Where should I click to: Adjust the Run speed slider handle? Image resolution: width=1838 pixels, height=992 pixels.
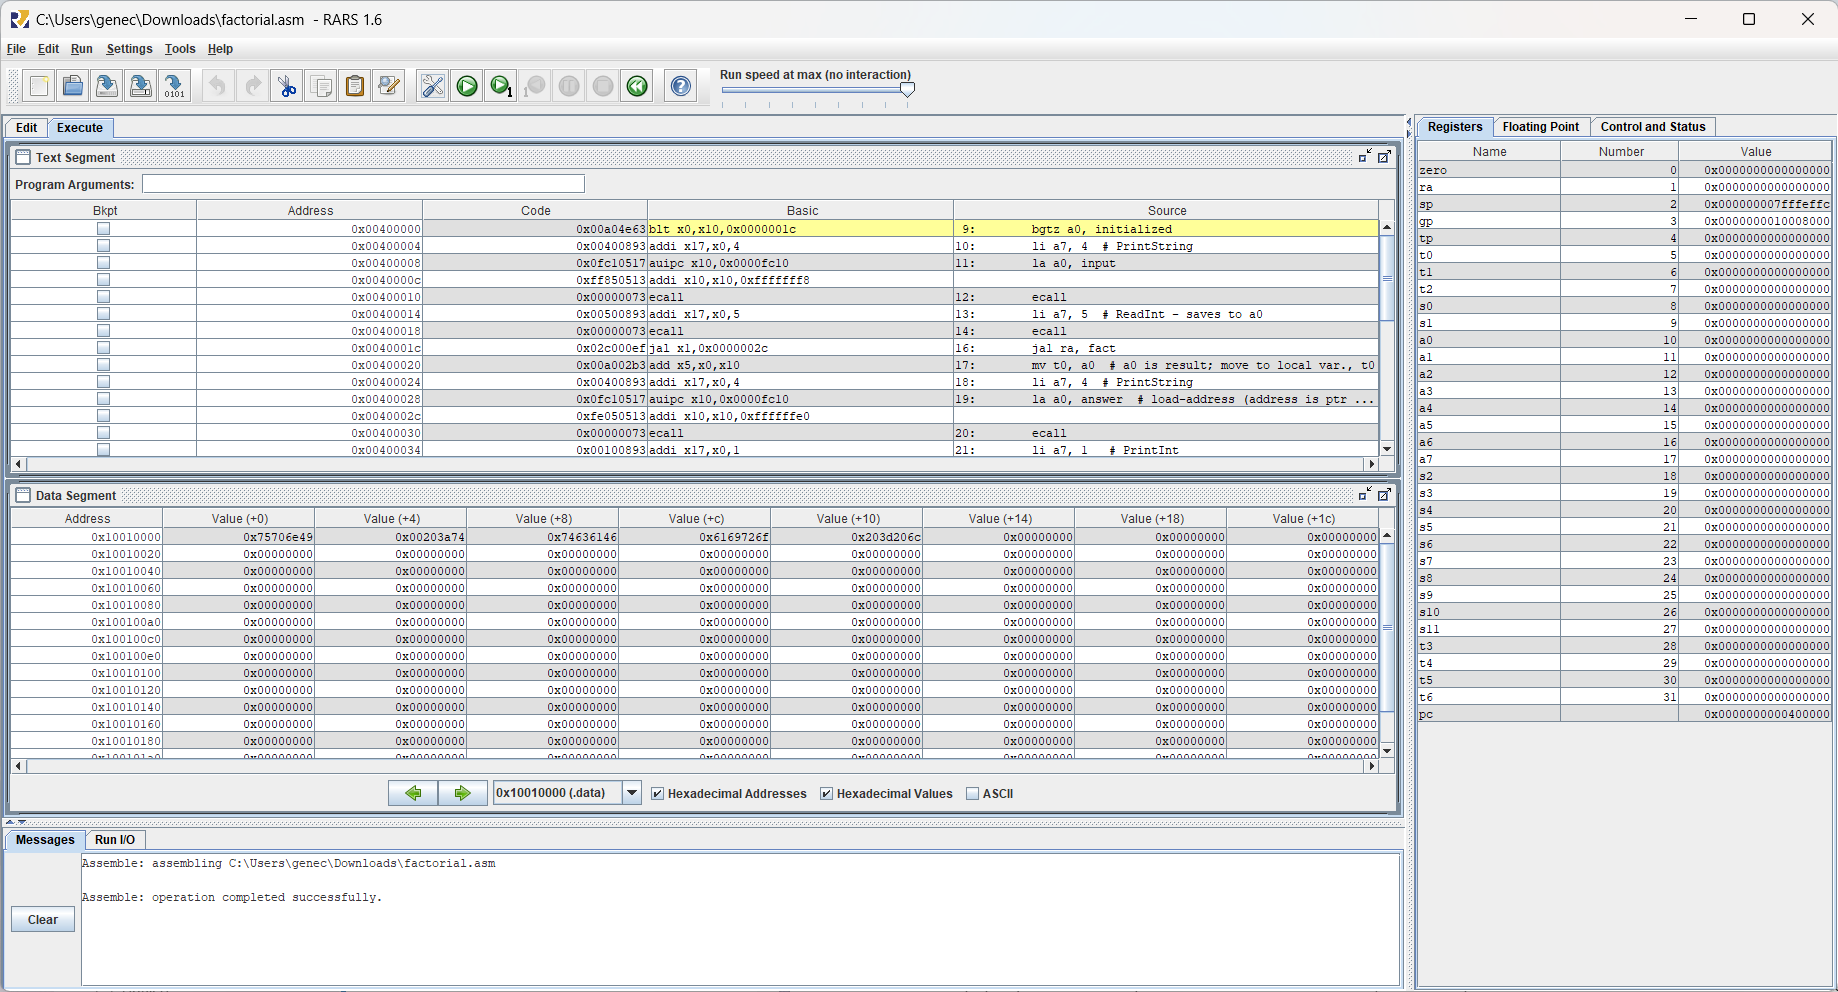(x=907, y=90)
